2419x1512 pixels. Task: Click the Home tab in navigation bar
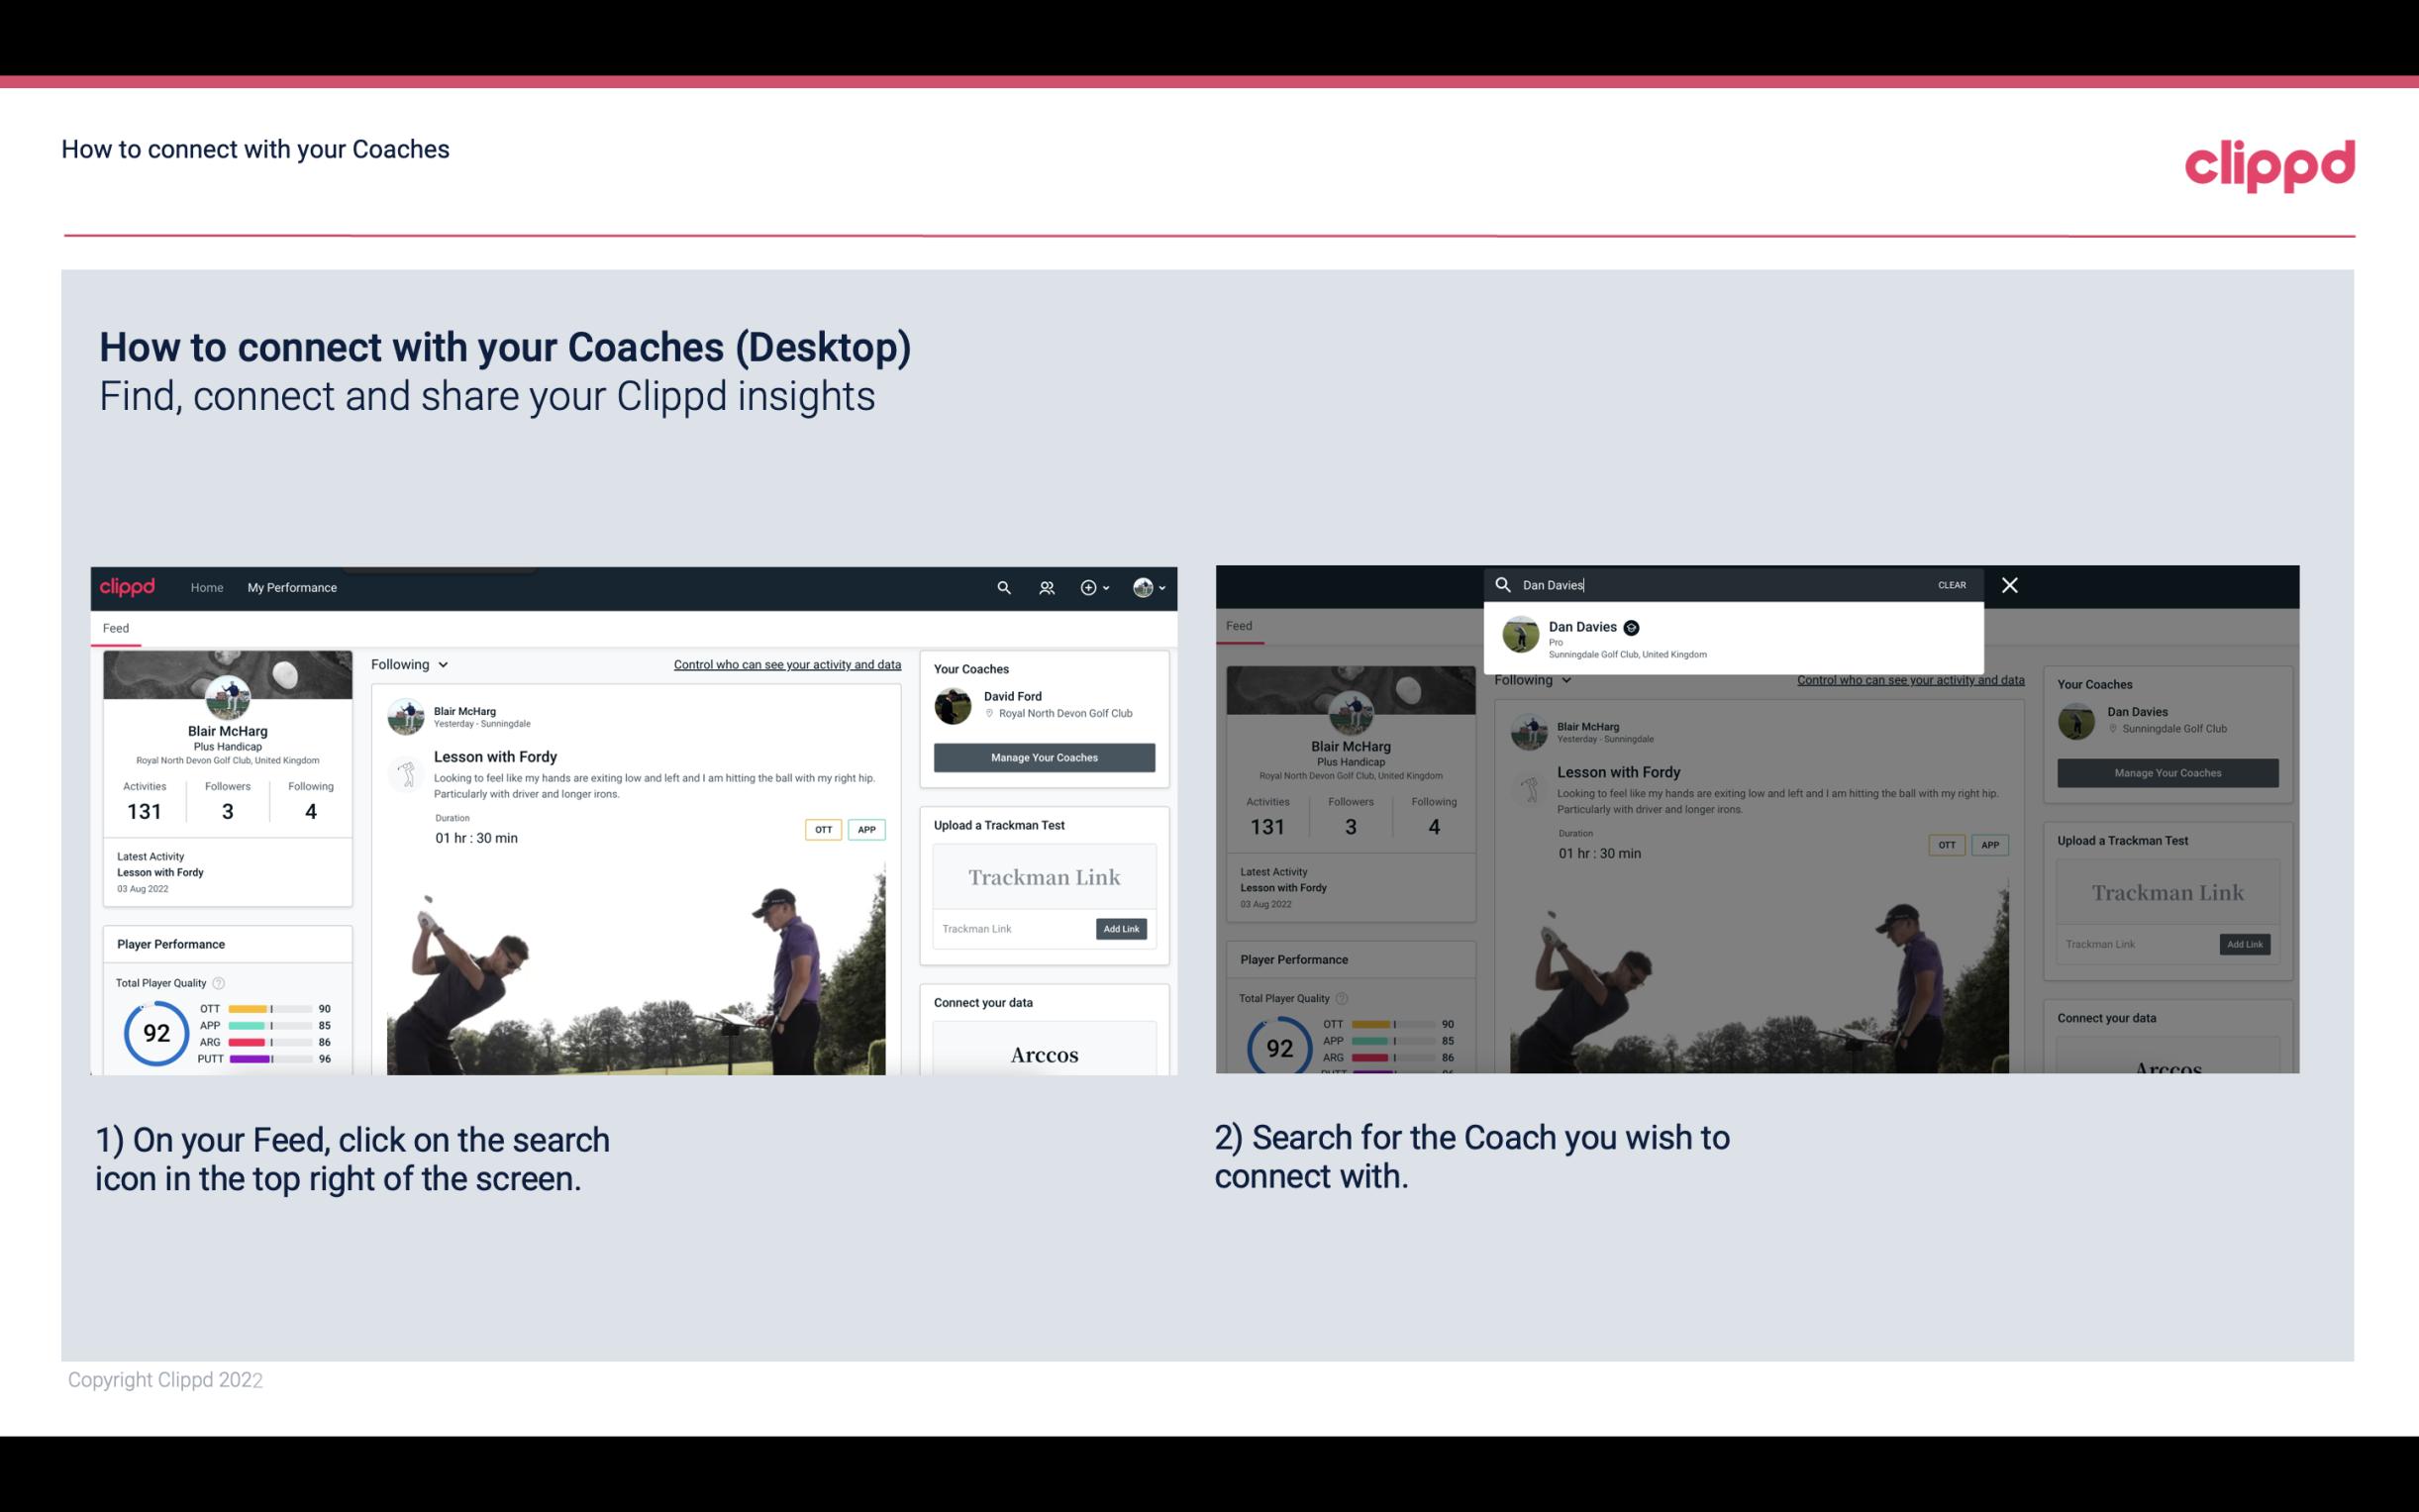pos(207,587)
